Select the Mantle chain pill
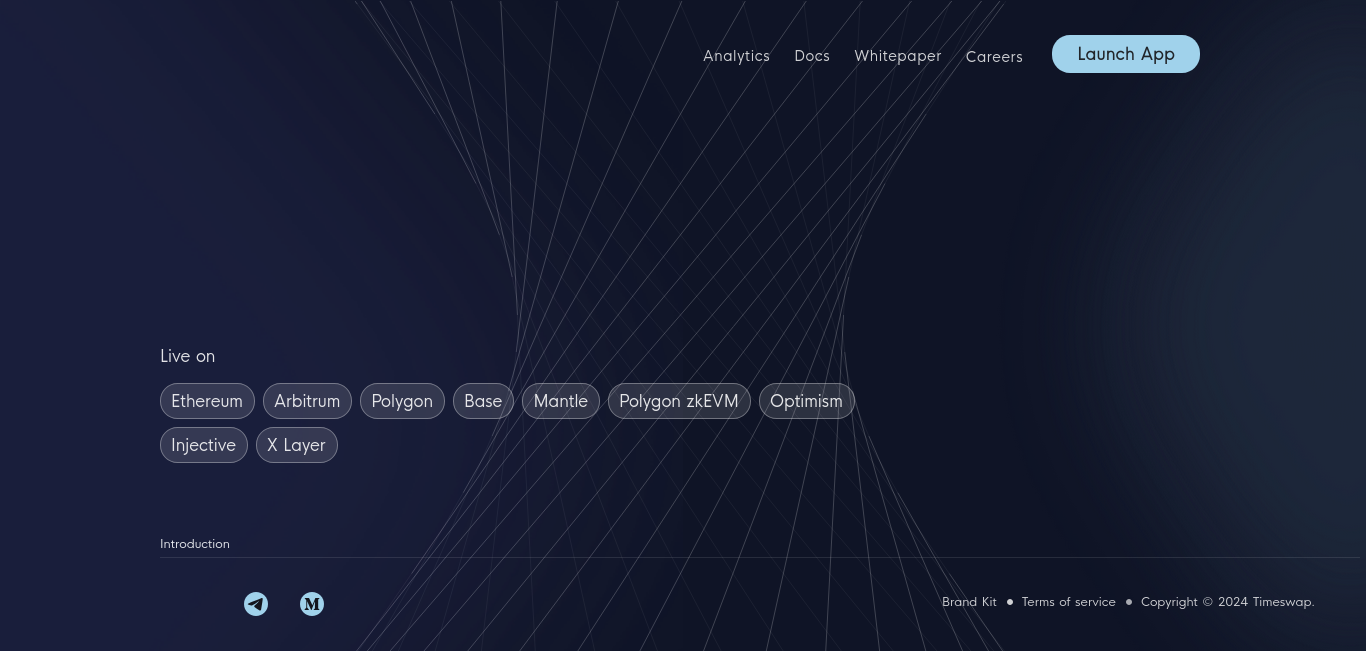This screenshot has width=1366, height=651. click(561, 401)
